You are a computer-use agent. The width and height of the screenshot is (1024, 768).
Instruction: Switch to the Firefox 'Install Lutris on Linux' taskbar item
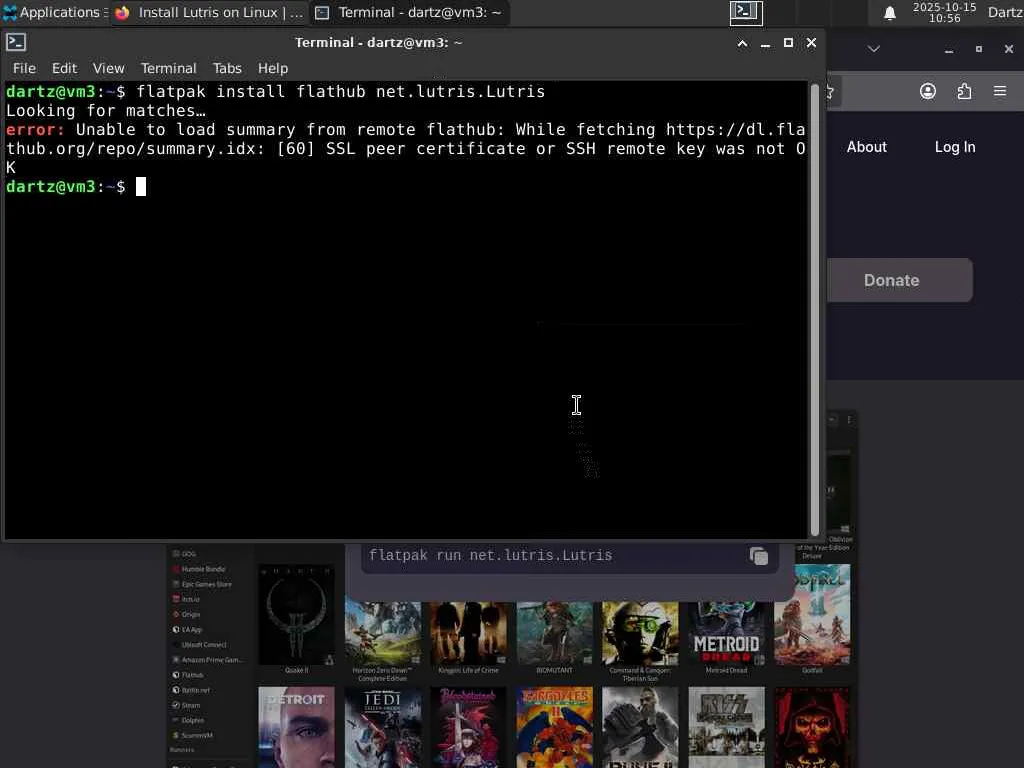209,12
